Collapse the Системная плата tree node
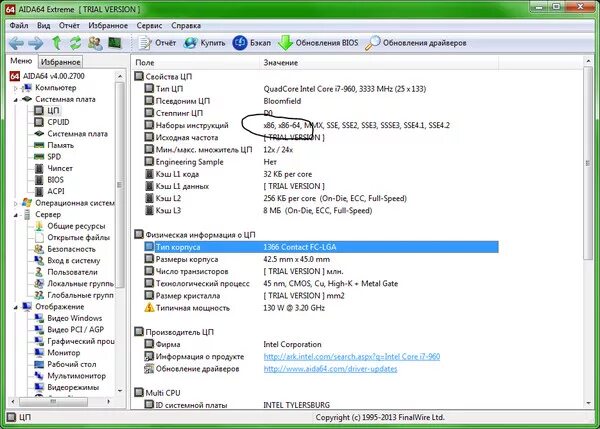 tap(16, 100)
